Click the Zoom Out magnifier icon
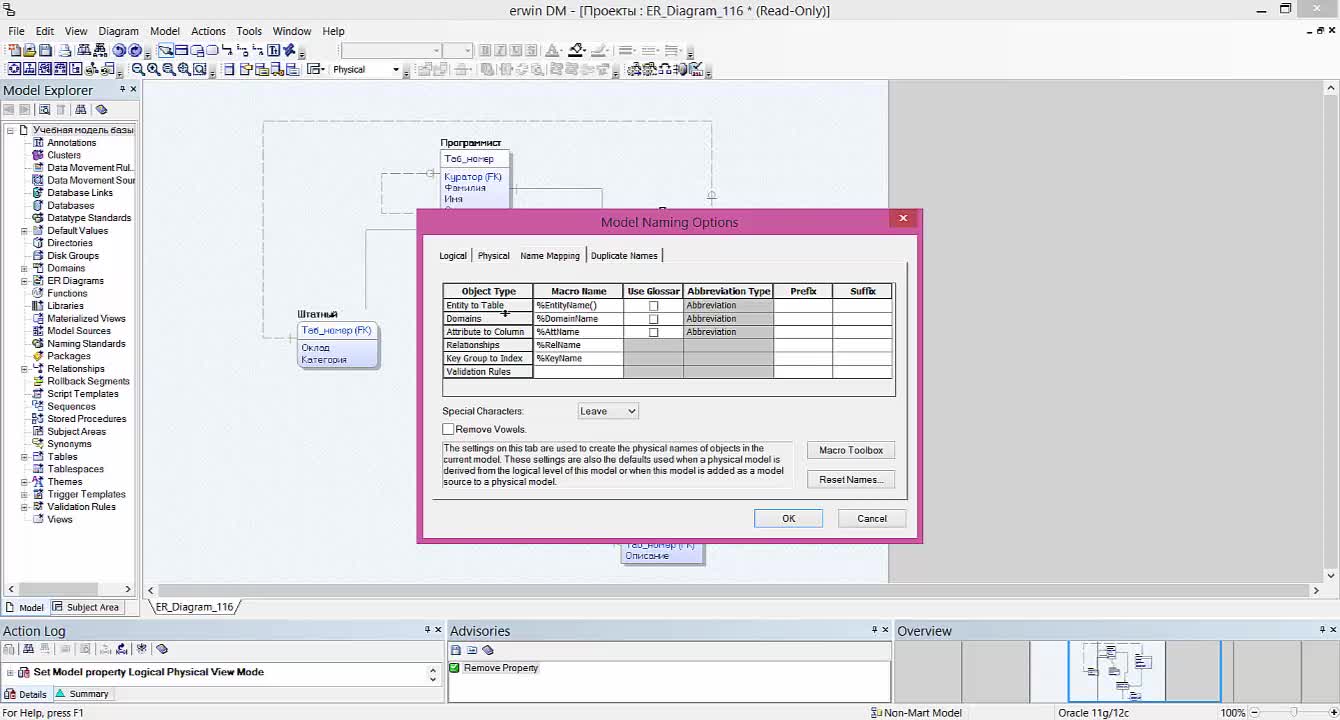 pos(138,69)
